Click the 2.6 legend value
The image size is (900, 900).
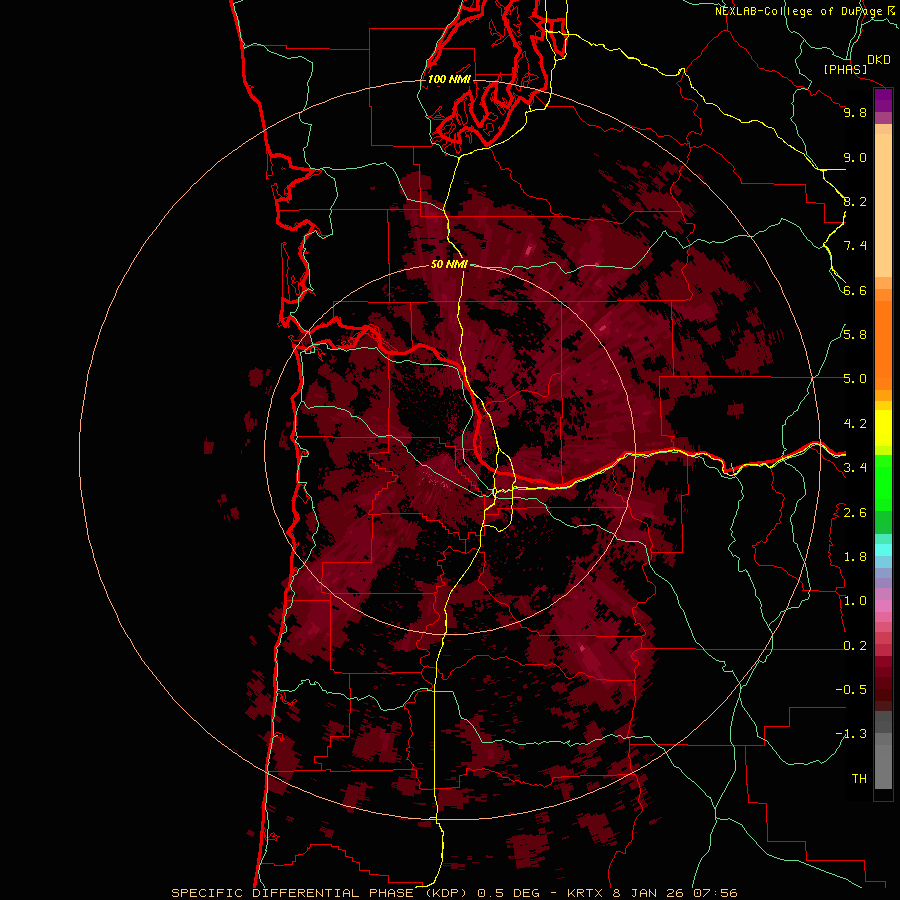[855, 512]
